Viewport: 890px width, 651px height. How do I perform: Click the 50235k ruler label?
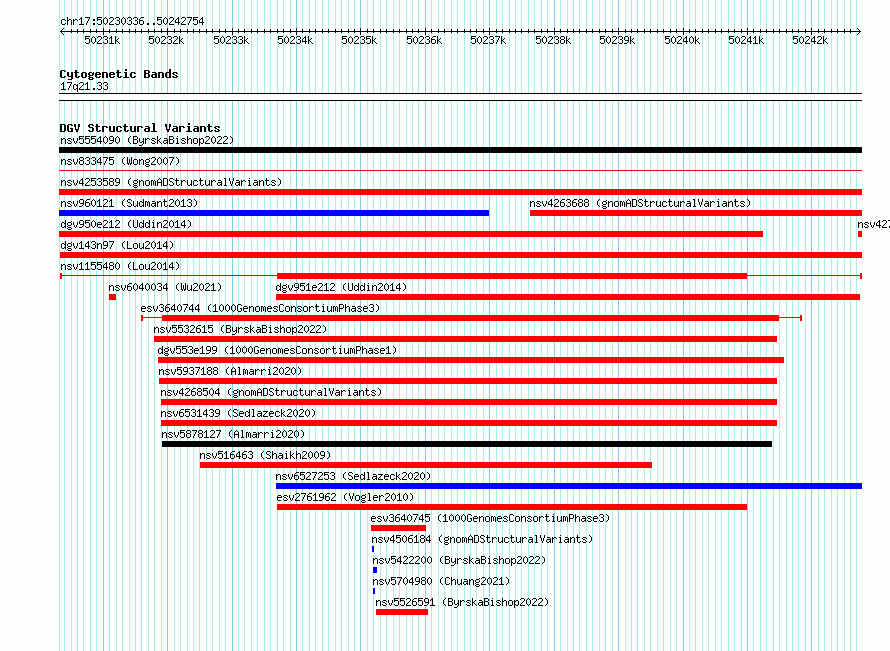tap(359, 40)
